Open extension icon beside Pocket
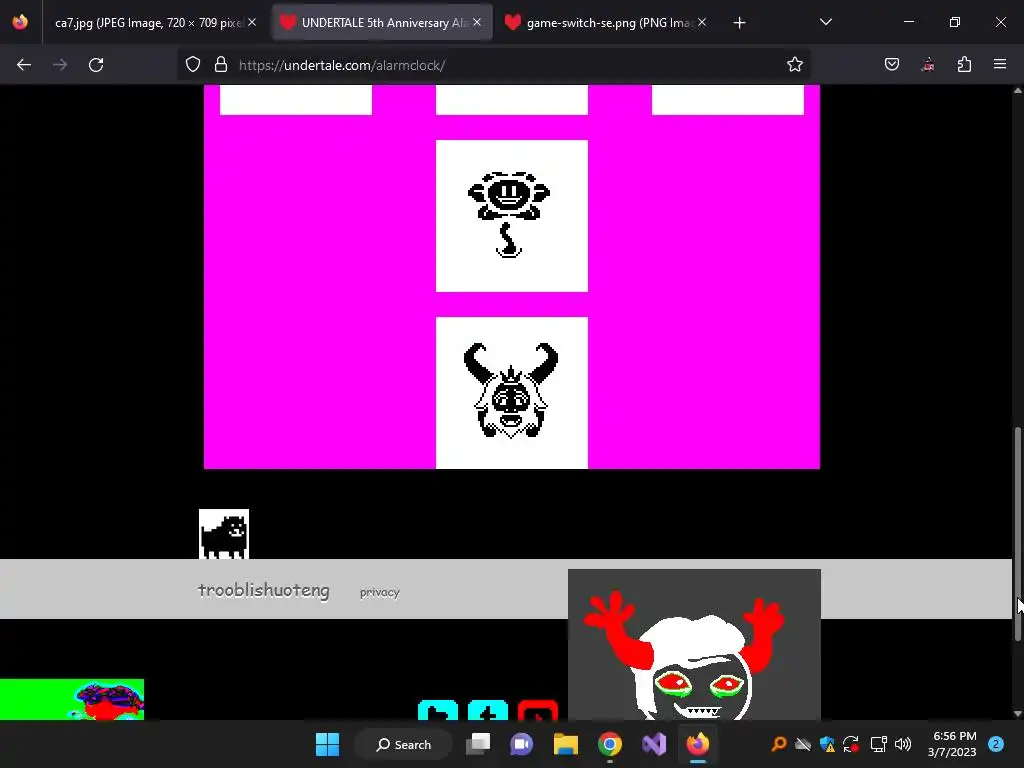This screenshot has width=1024, height=768. [927, 64]
